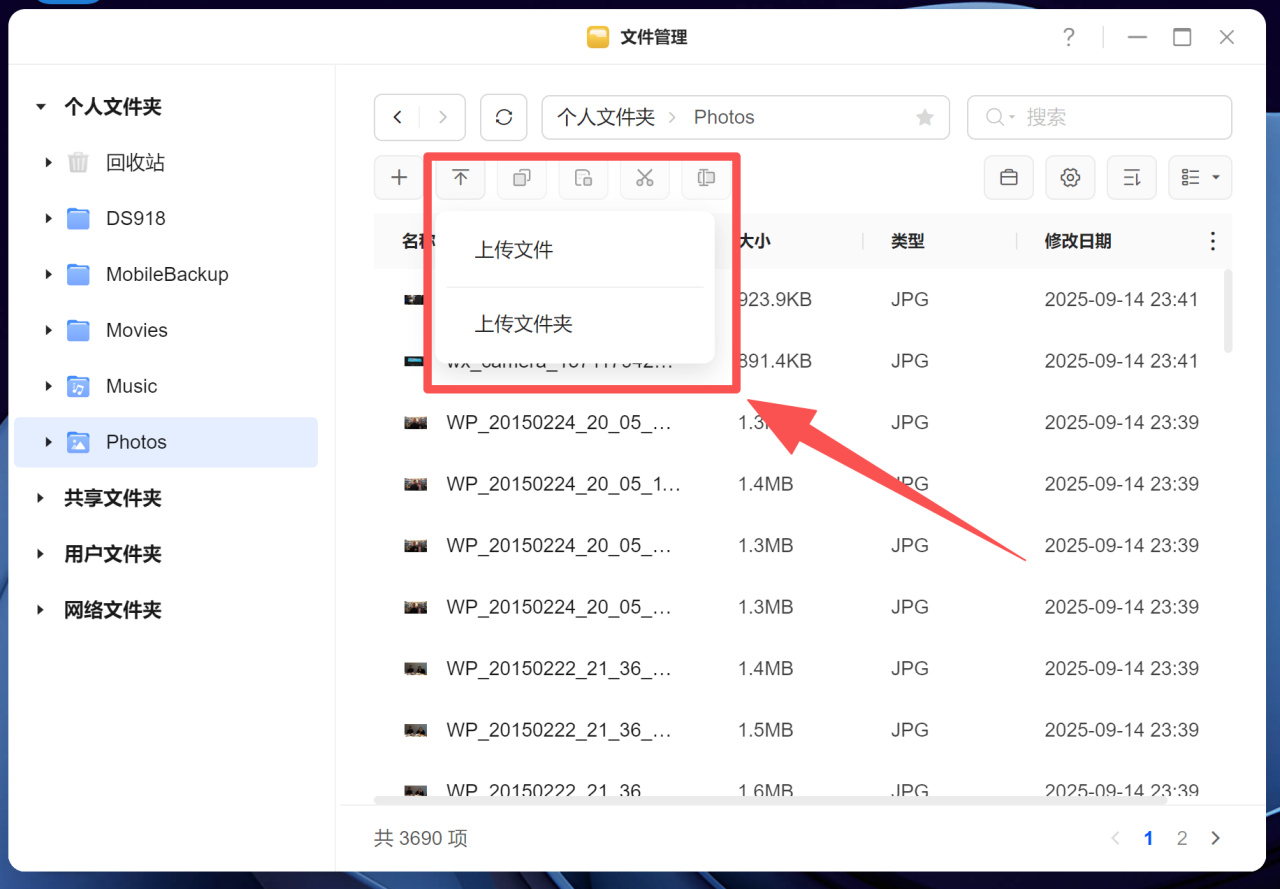Click the horizontal scrollbar below file list
This screenshot has width=1280, height=889.
tap(770, 800)
